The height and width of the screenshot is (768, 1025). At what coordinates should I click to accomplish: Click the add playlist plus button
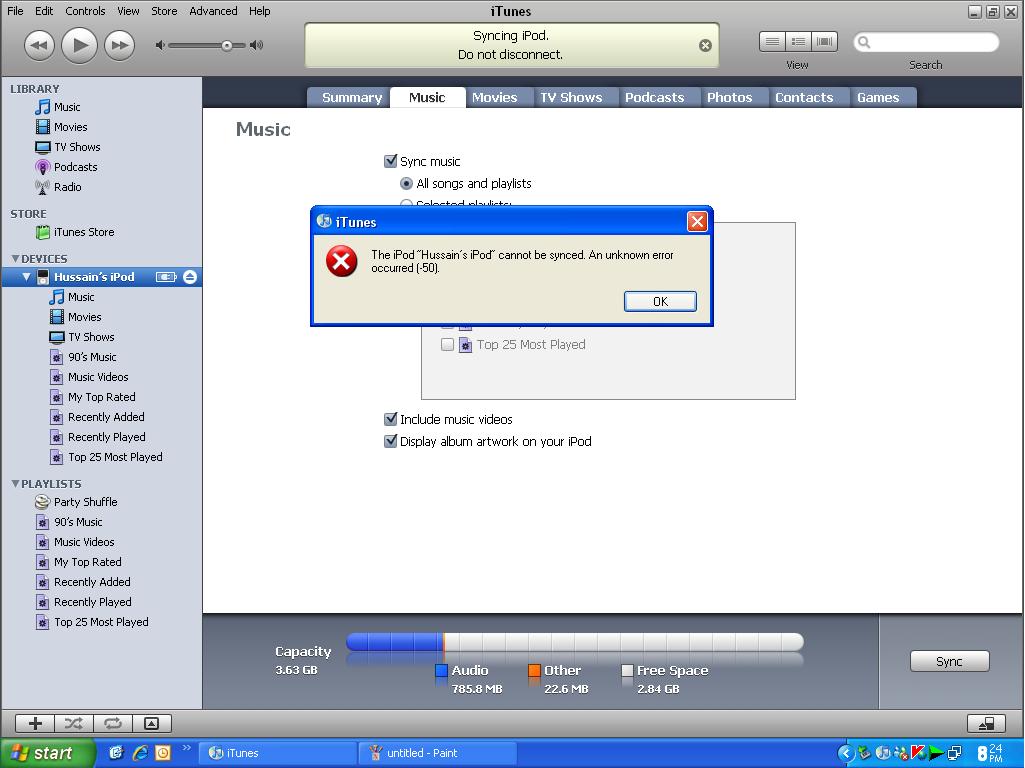35,723
